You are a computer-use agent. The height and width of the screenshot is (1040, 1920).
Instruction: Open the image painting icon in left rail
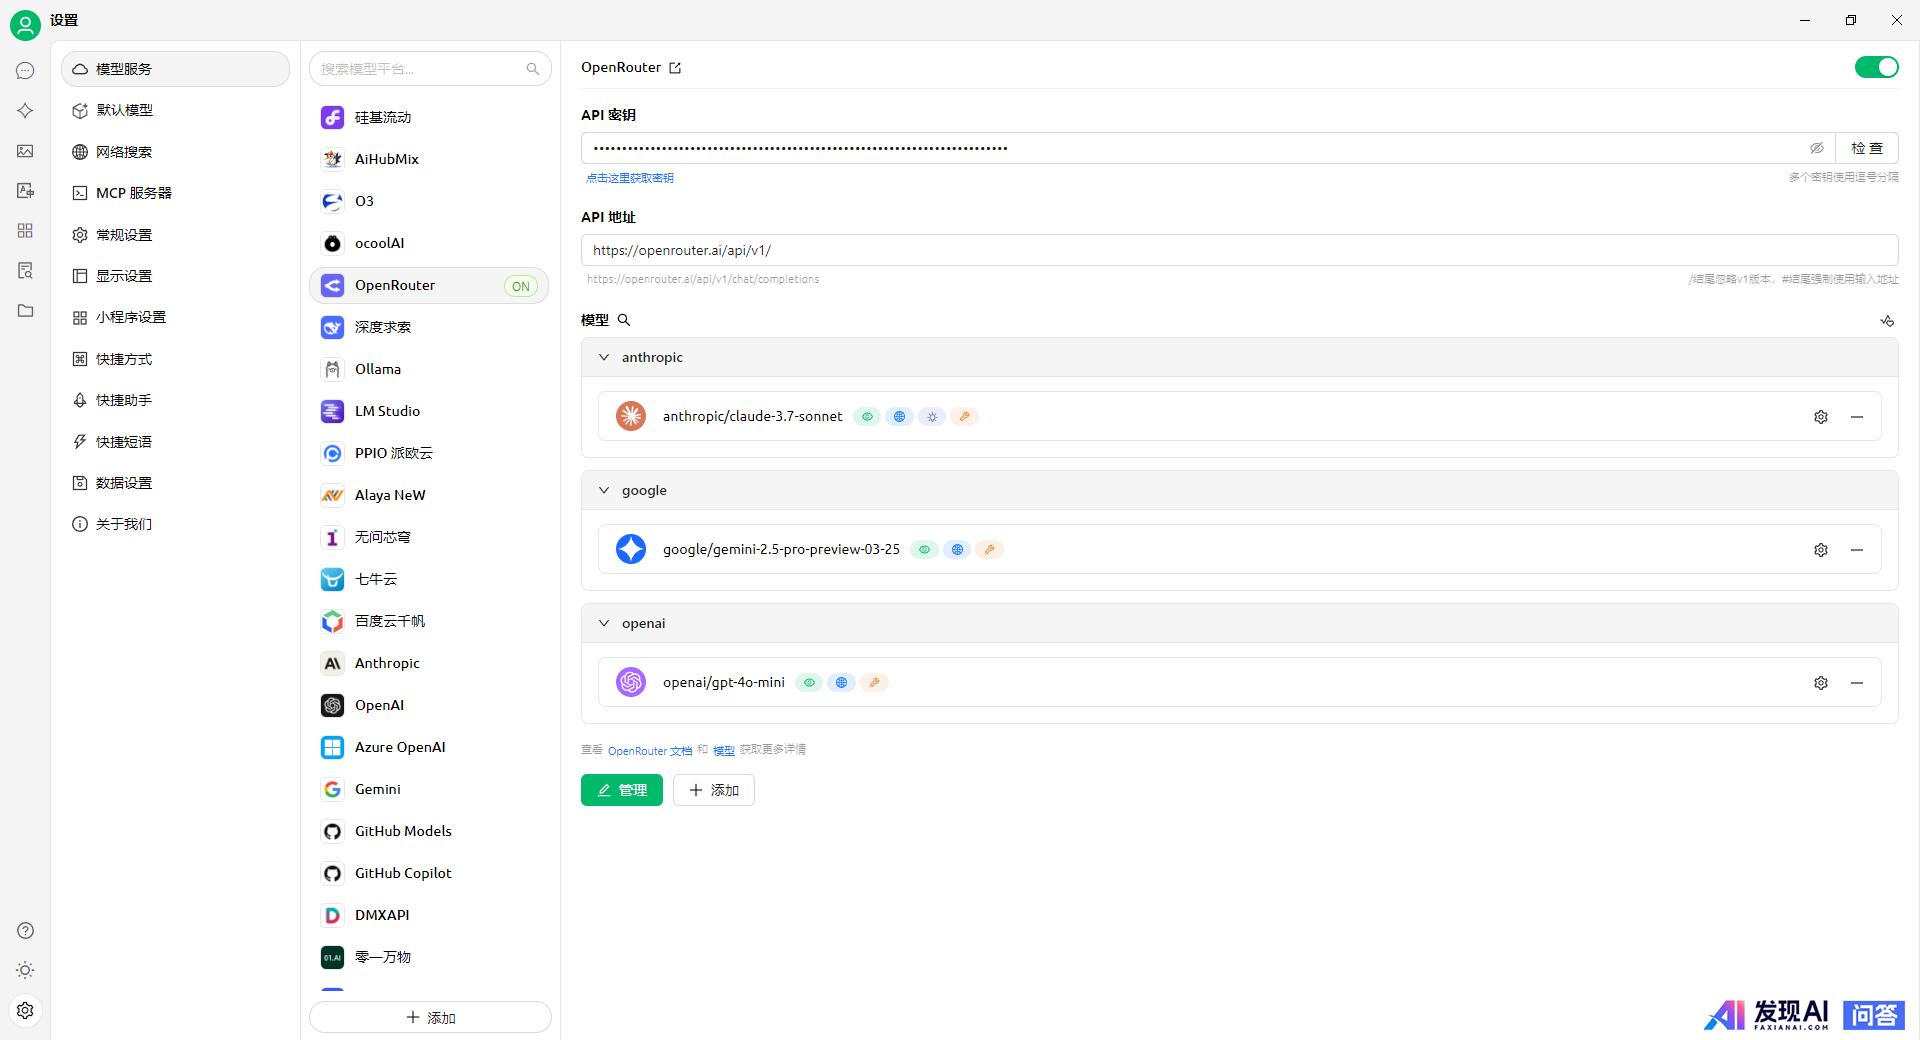pos(25,151)
